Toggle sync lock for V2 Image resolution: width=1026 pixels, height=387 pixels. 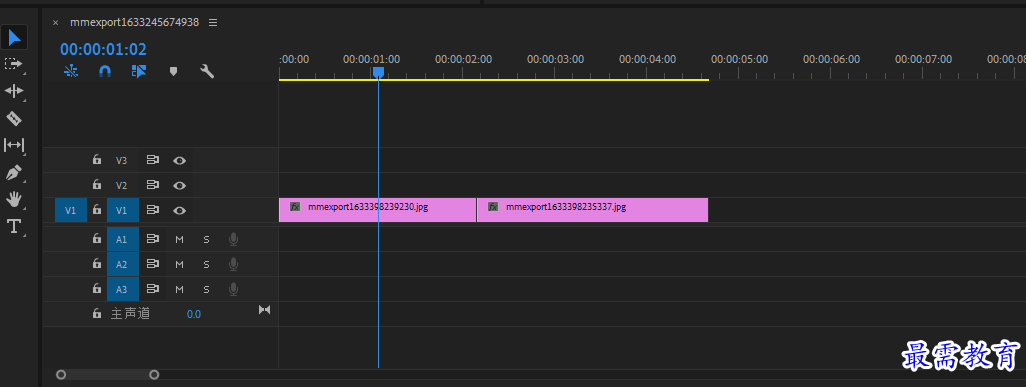point(152,185)
